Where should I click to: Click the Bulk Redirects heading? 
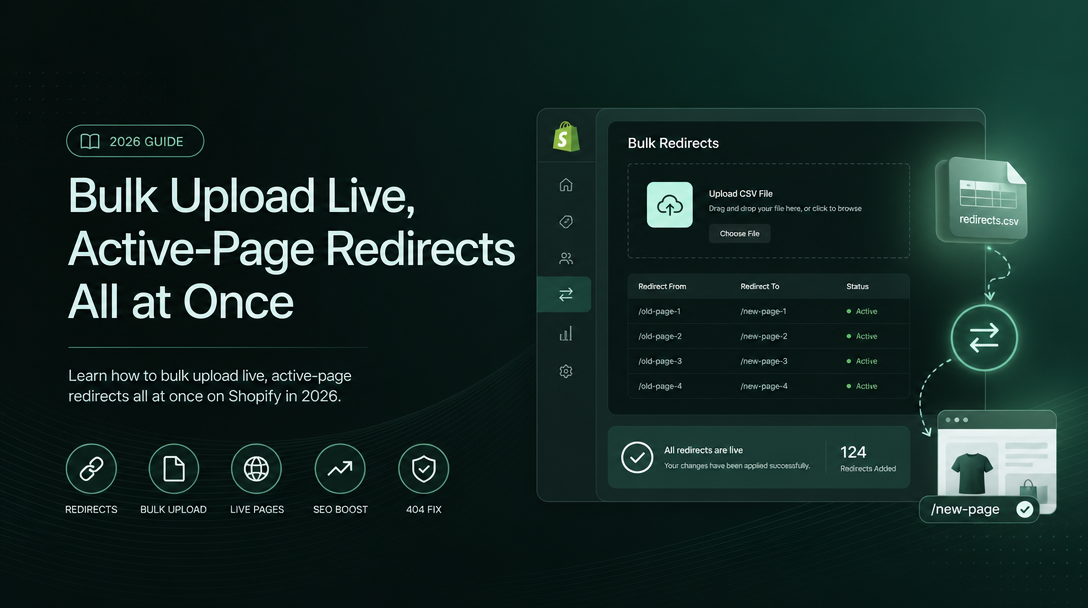(x=673, y=143)
